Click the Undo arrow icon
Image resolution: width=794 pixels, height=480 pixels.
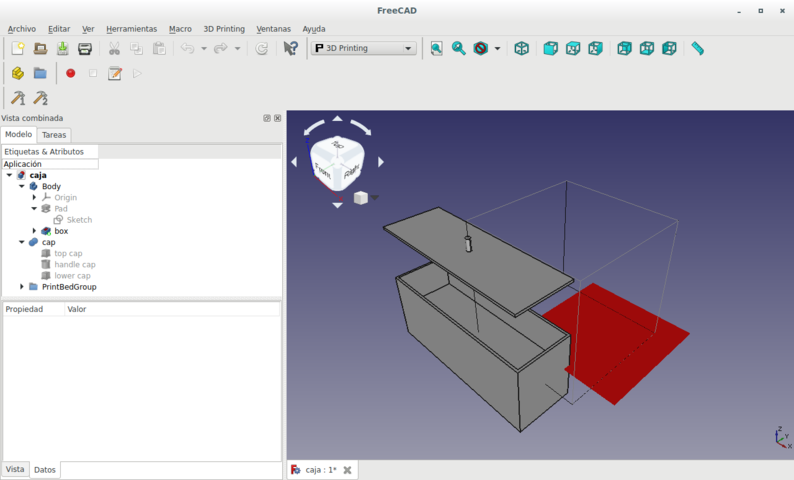tap(187, 48)
